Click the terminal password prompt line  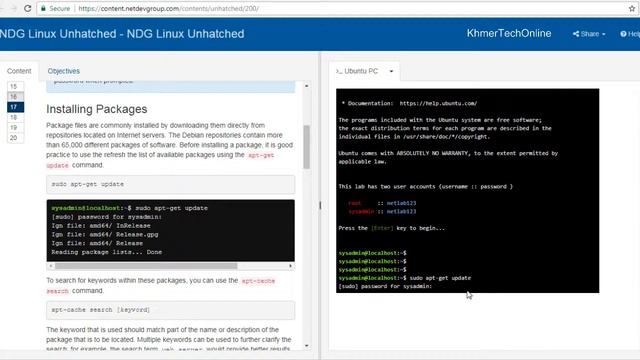(385, 286)
